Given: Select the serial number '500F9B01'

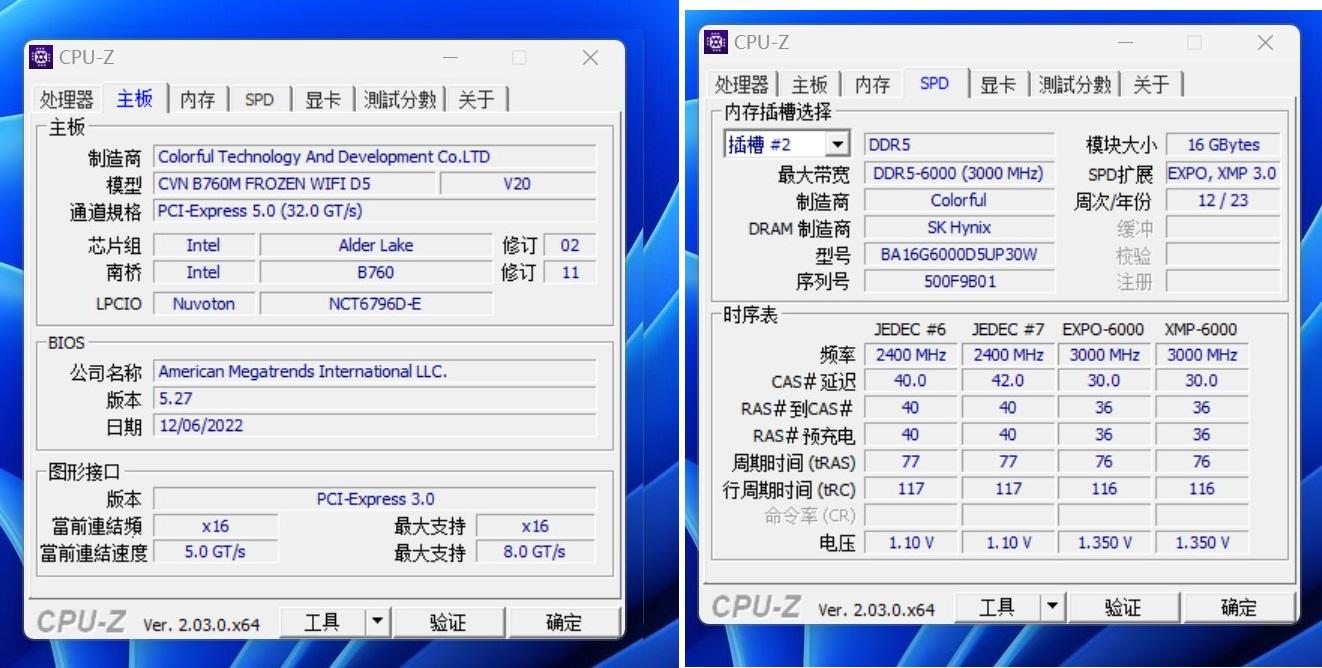Looking at the screenshot, I should point(959,281).
